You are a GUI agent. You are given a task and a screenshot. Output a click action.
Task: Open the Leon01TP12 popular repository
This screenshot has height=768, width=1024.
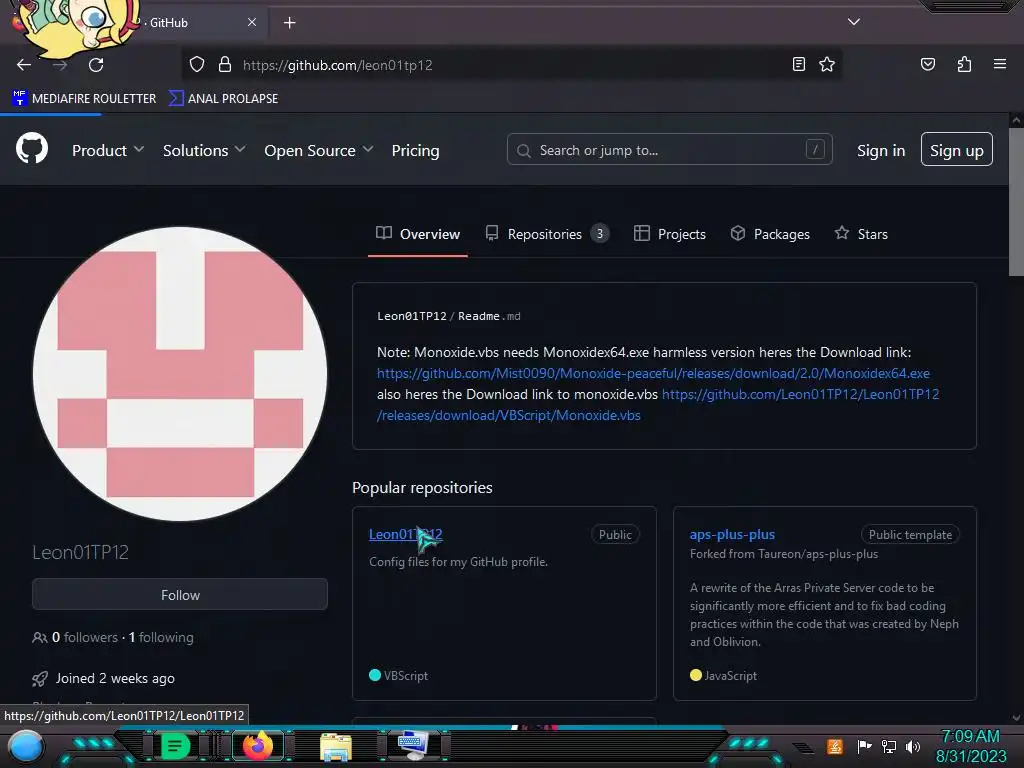406,534
